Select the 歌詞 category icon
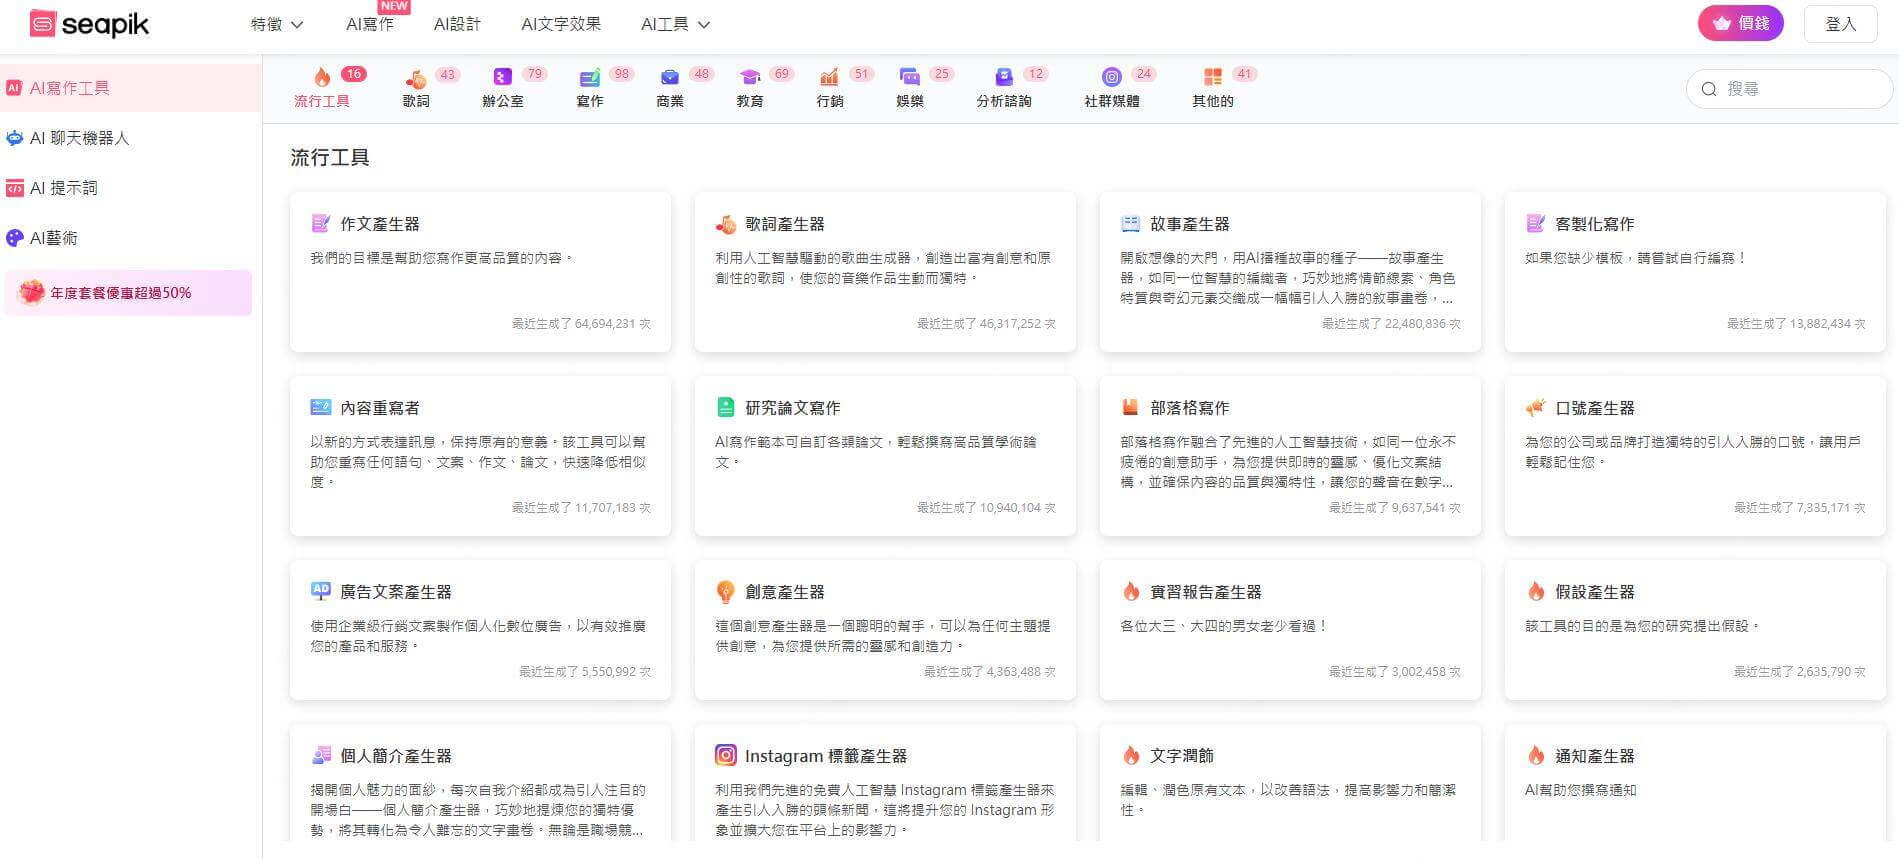 point(416,78)
